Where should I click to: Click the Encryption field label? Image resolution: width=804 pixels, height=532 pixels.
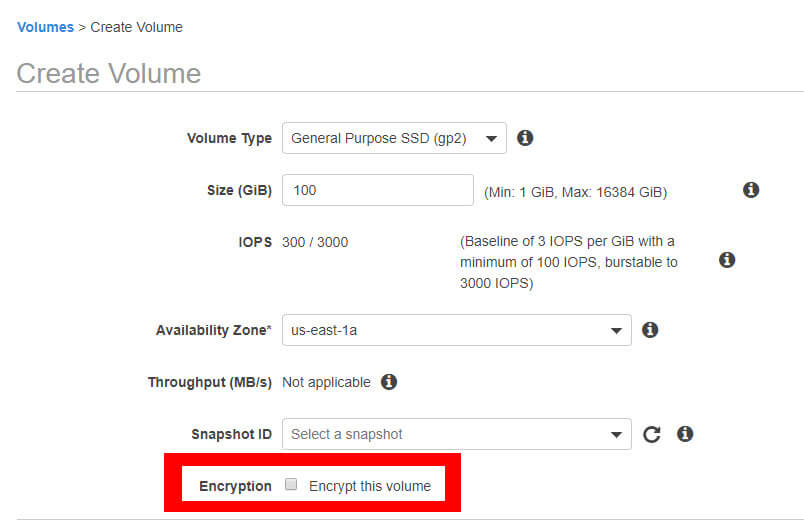(x=235, y=486)
